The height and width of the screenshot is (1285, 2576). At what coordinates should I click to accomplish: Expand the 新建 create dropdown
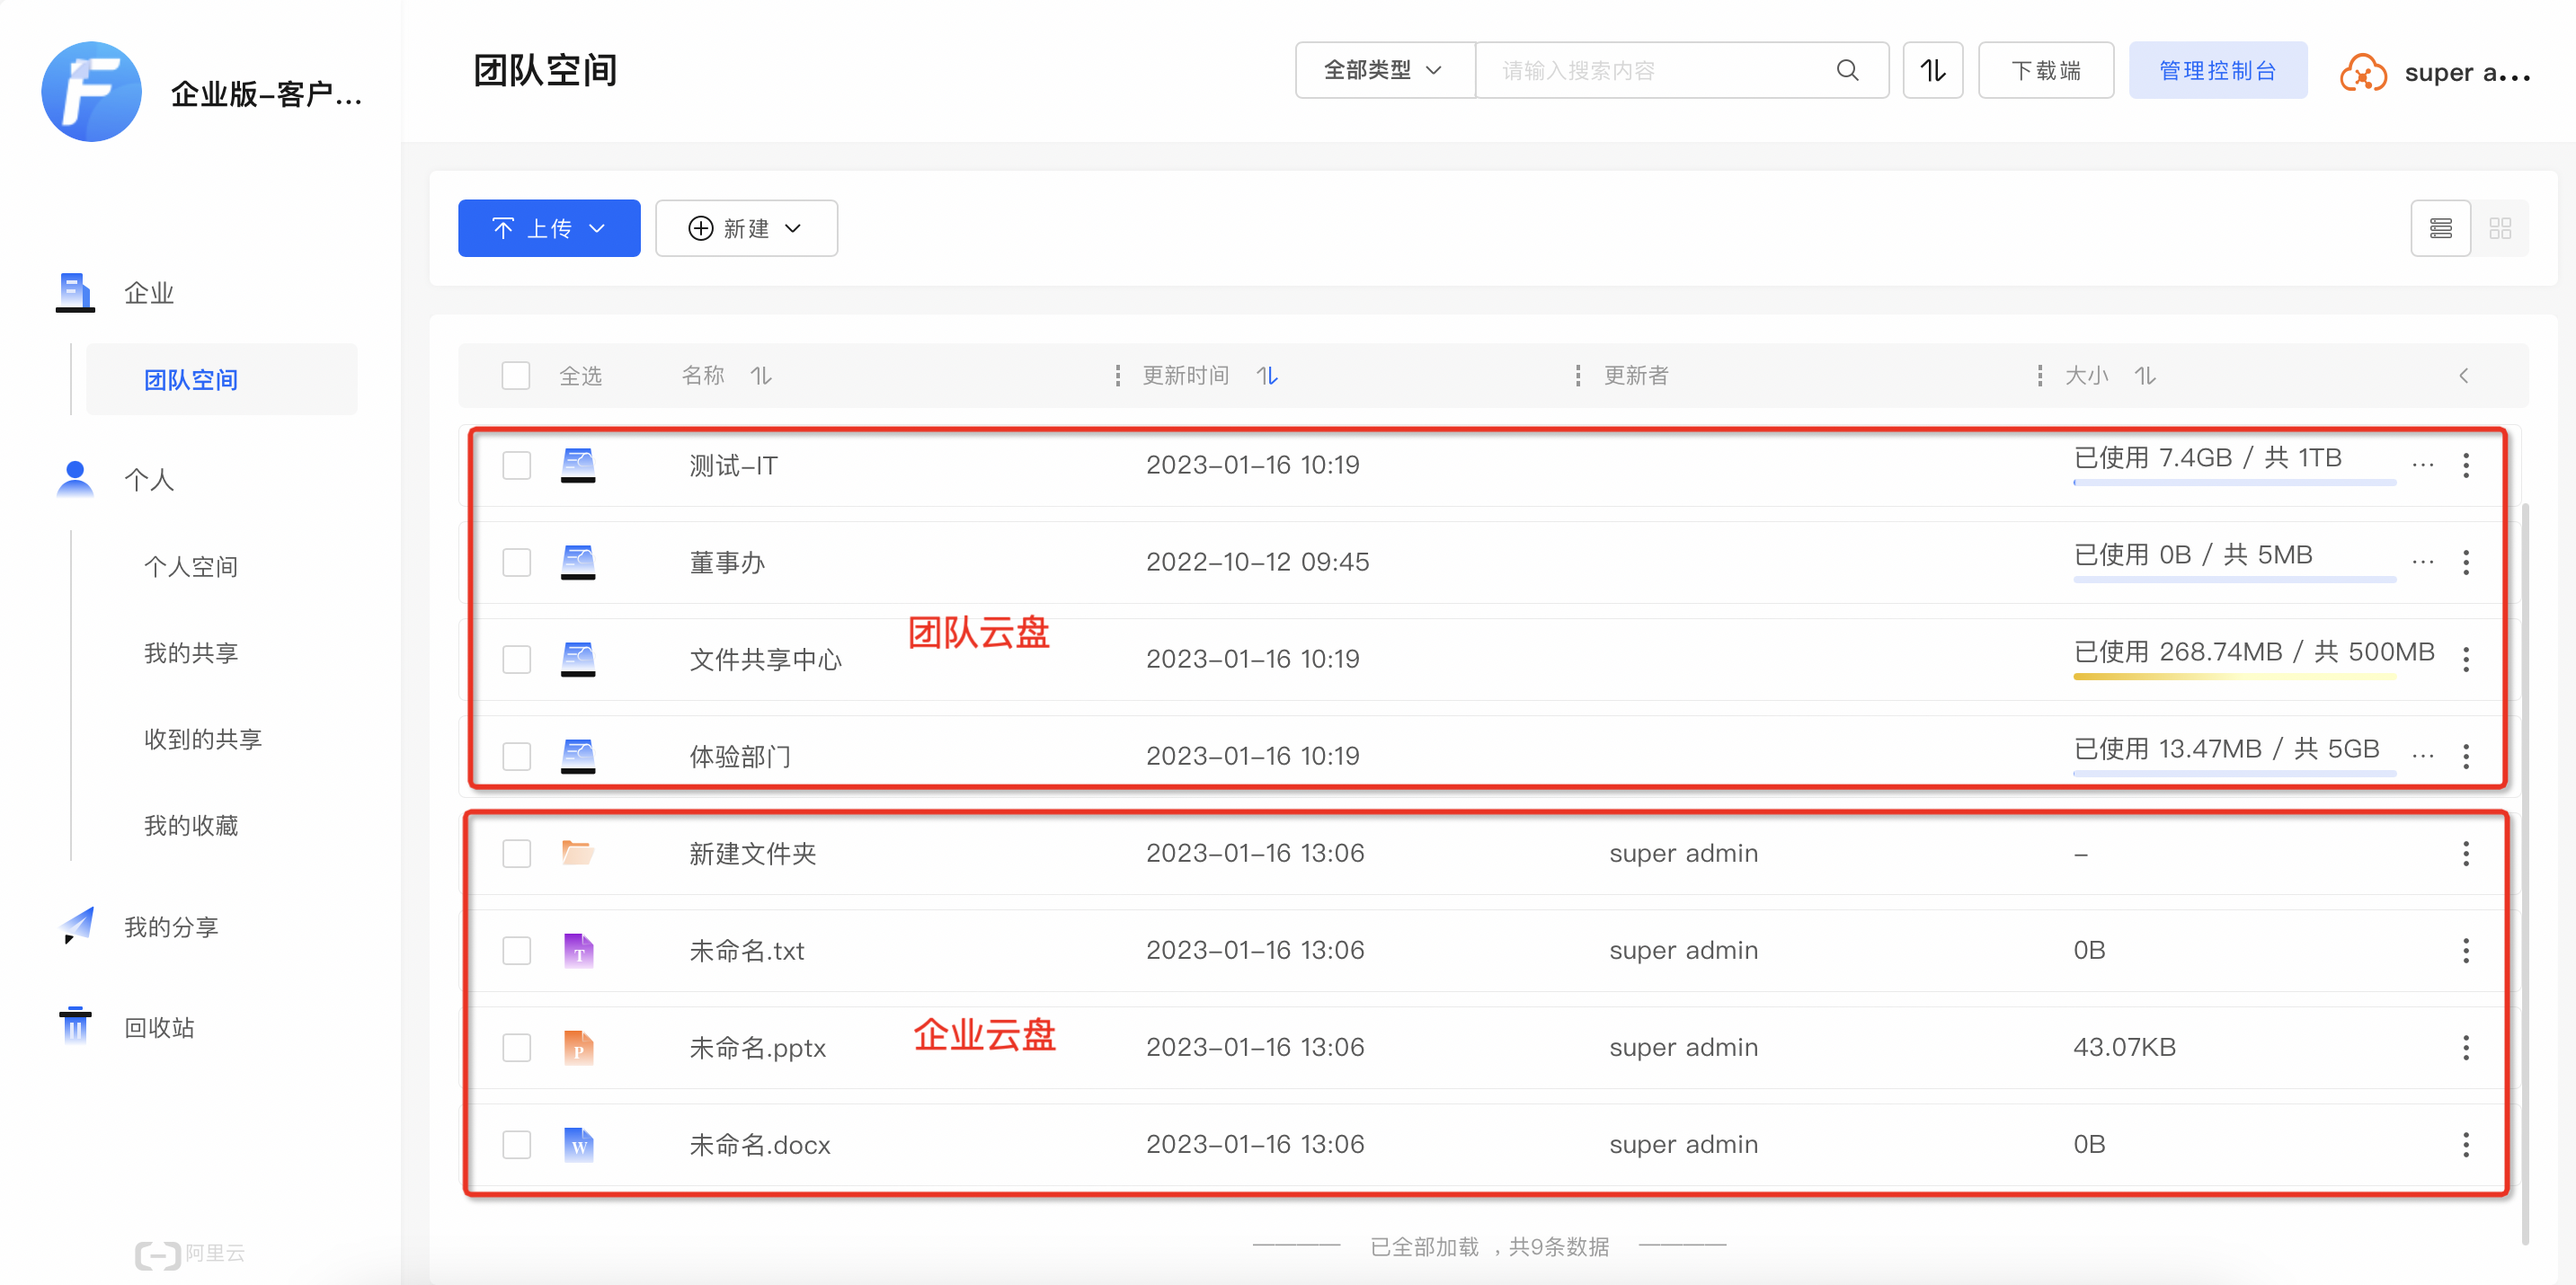[x=746, y=229]
